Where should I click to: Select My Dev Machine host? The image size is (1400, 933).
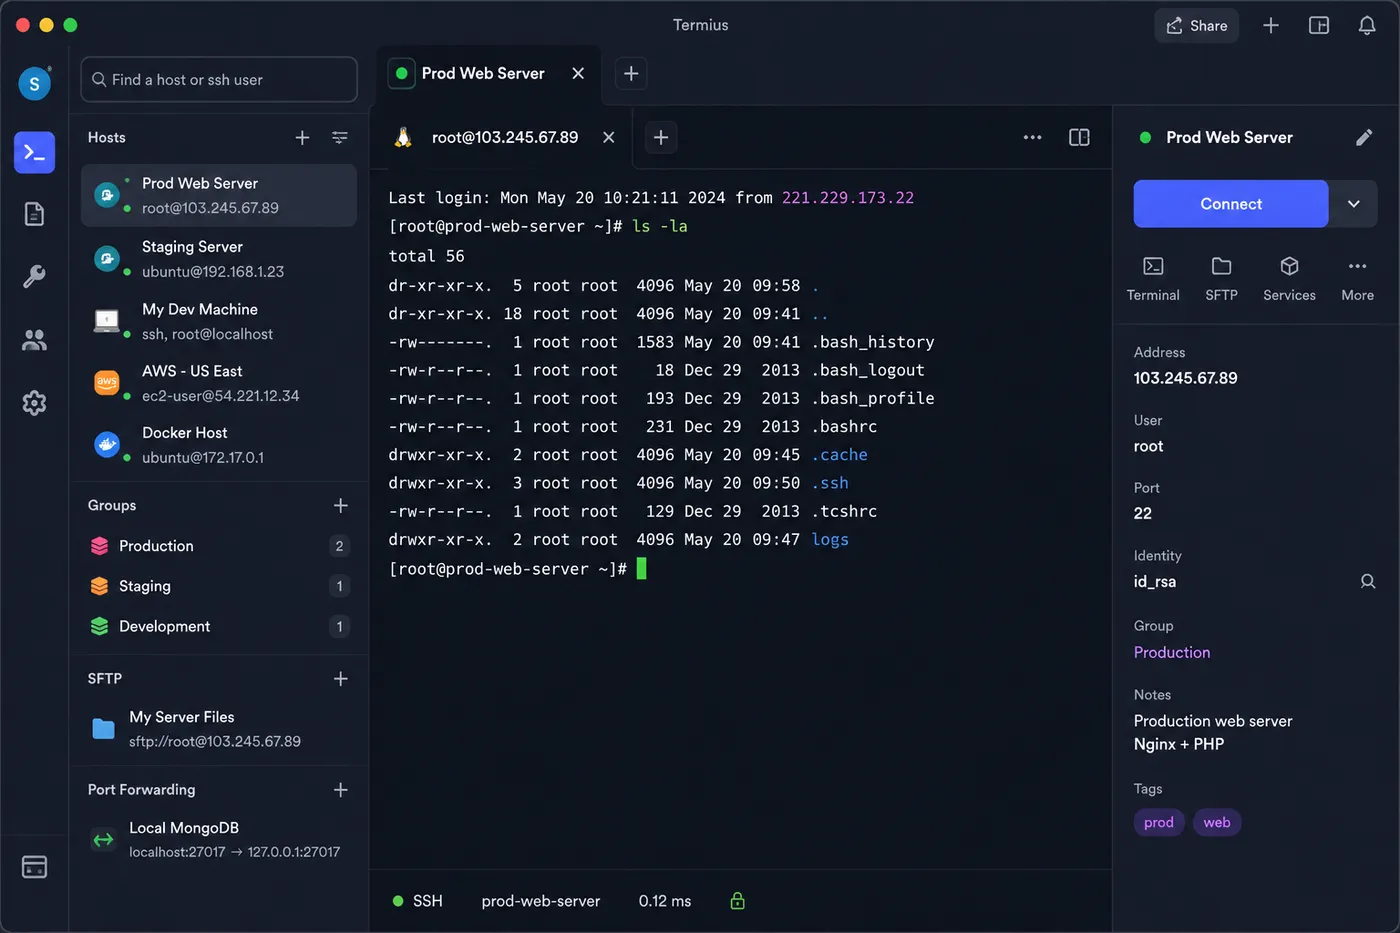219,322
